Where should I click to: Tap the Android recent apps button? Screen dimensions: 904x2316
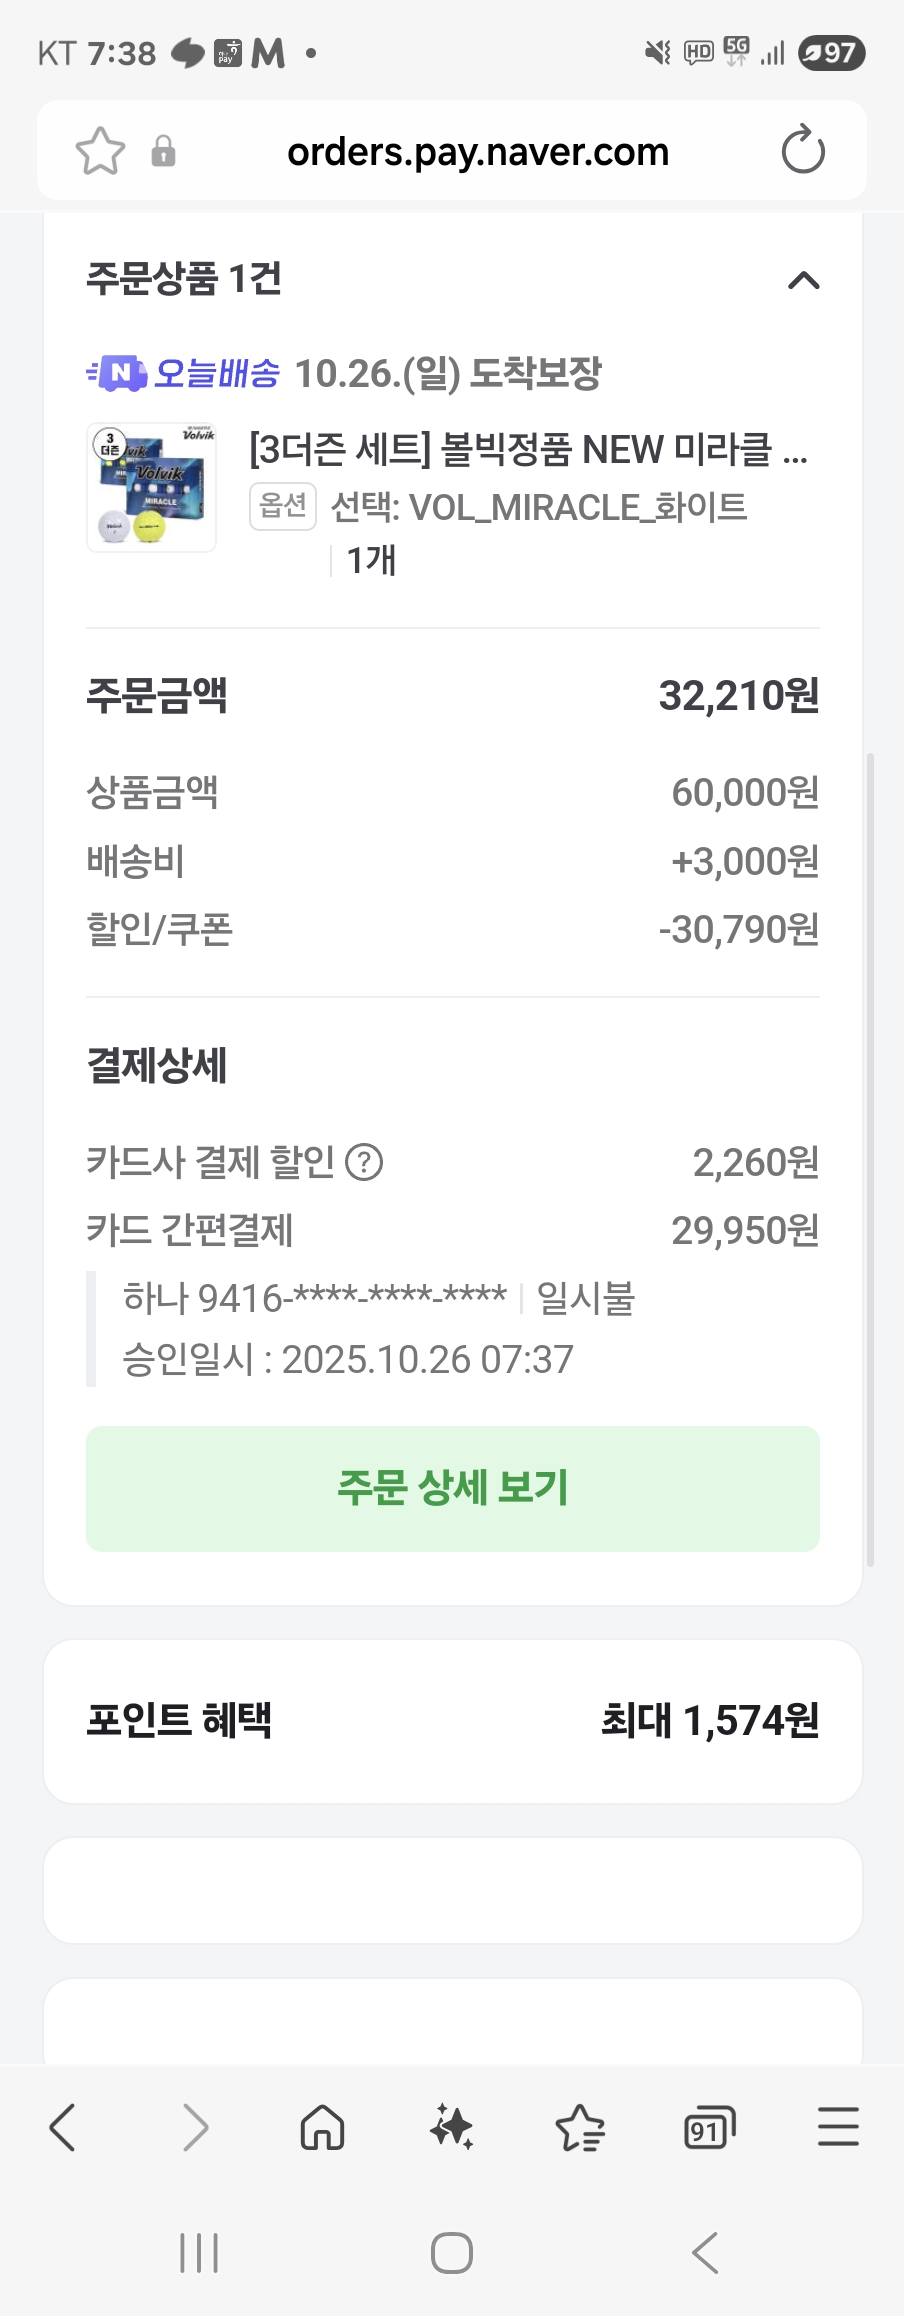click(198, 2253)
